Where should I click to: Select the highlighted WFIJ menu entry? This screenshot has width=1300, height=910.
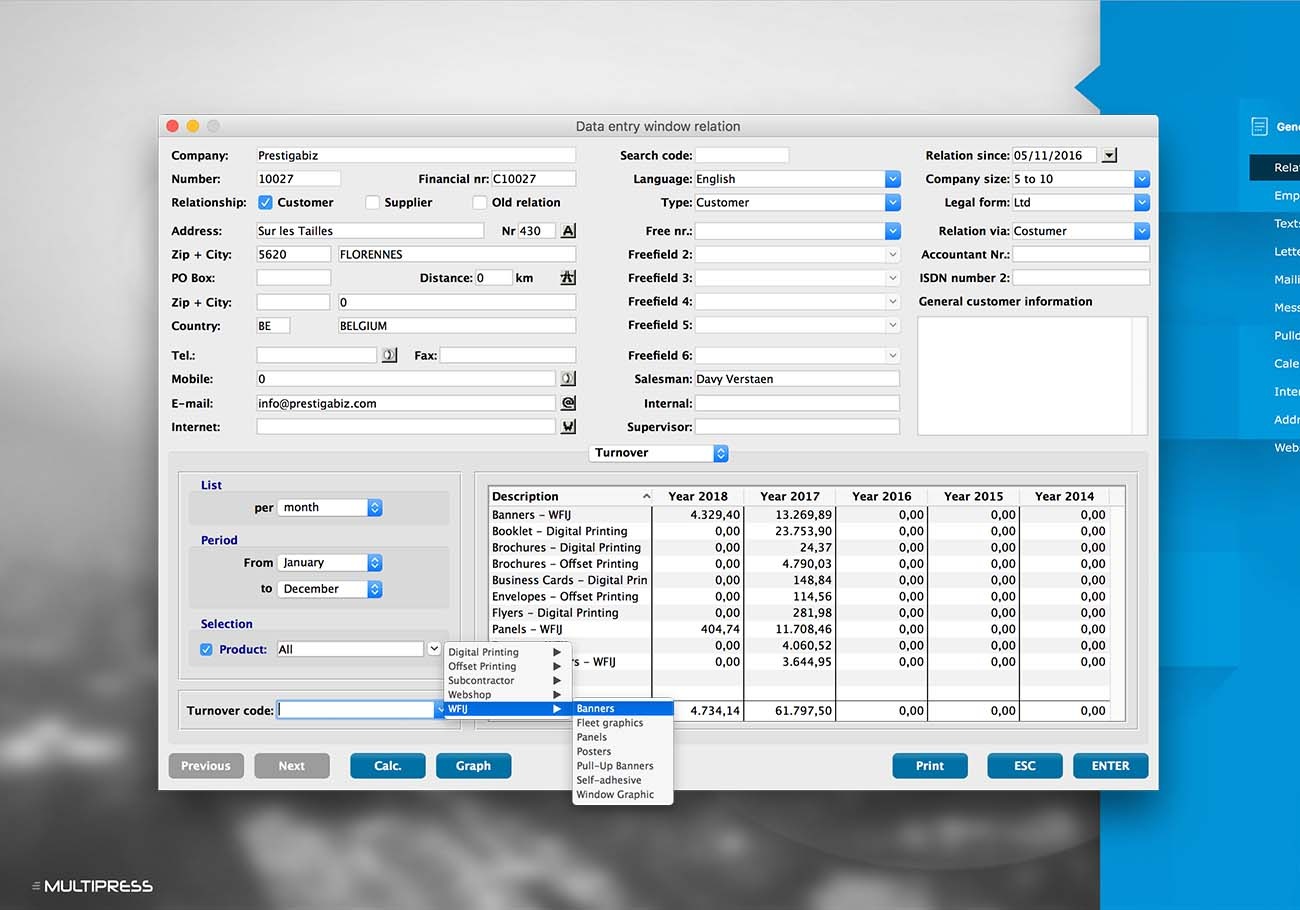pyautogui.click(x=507, y=709)
